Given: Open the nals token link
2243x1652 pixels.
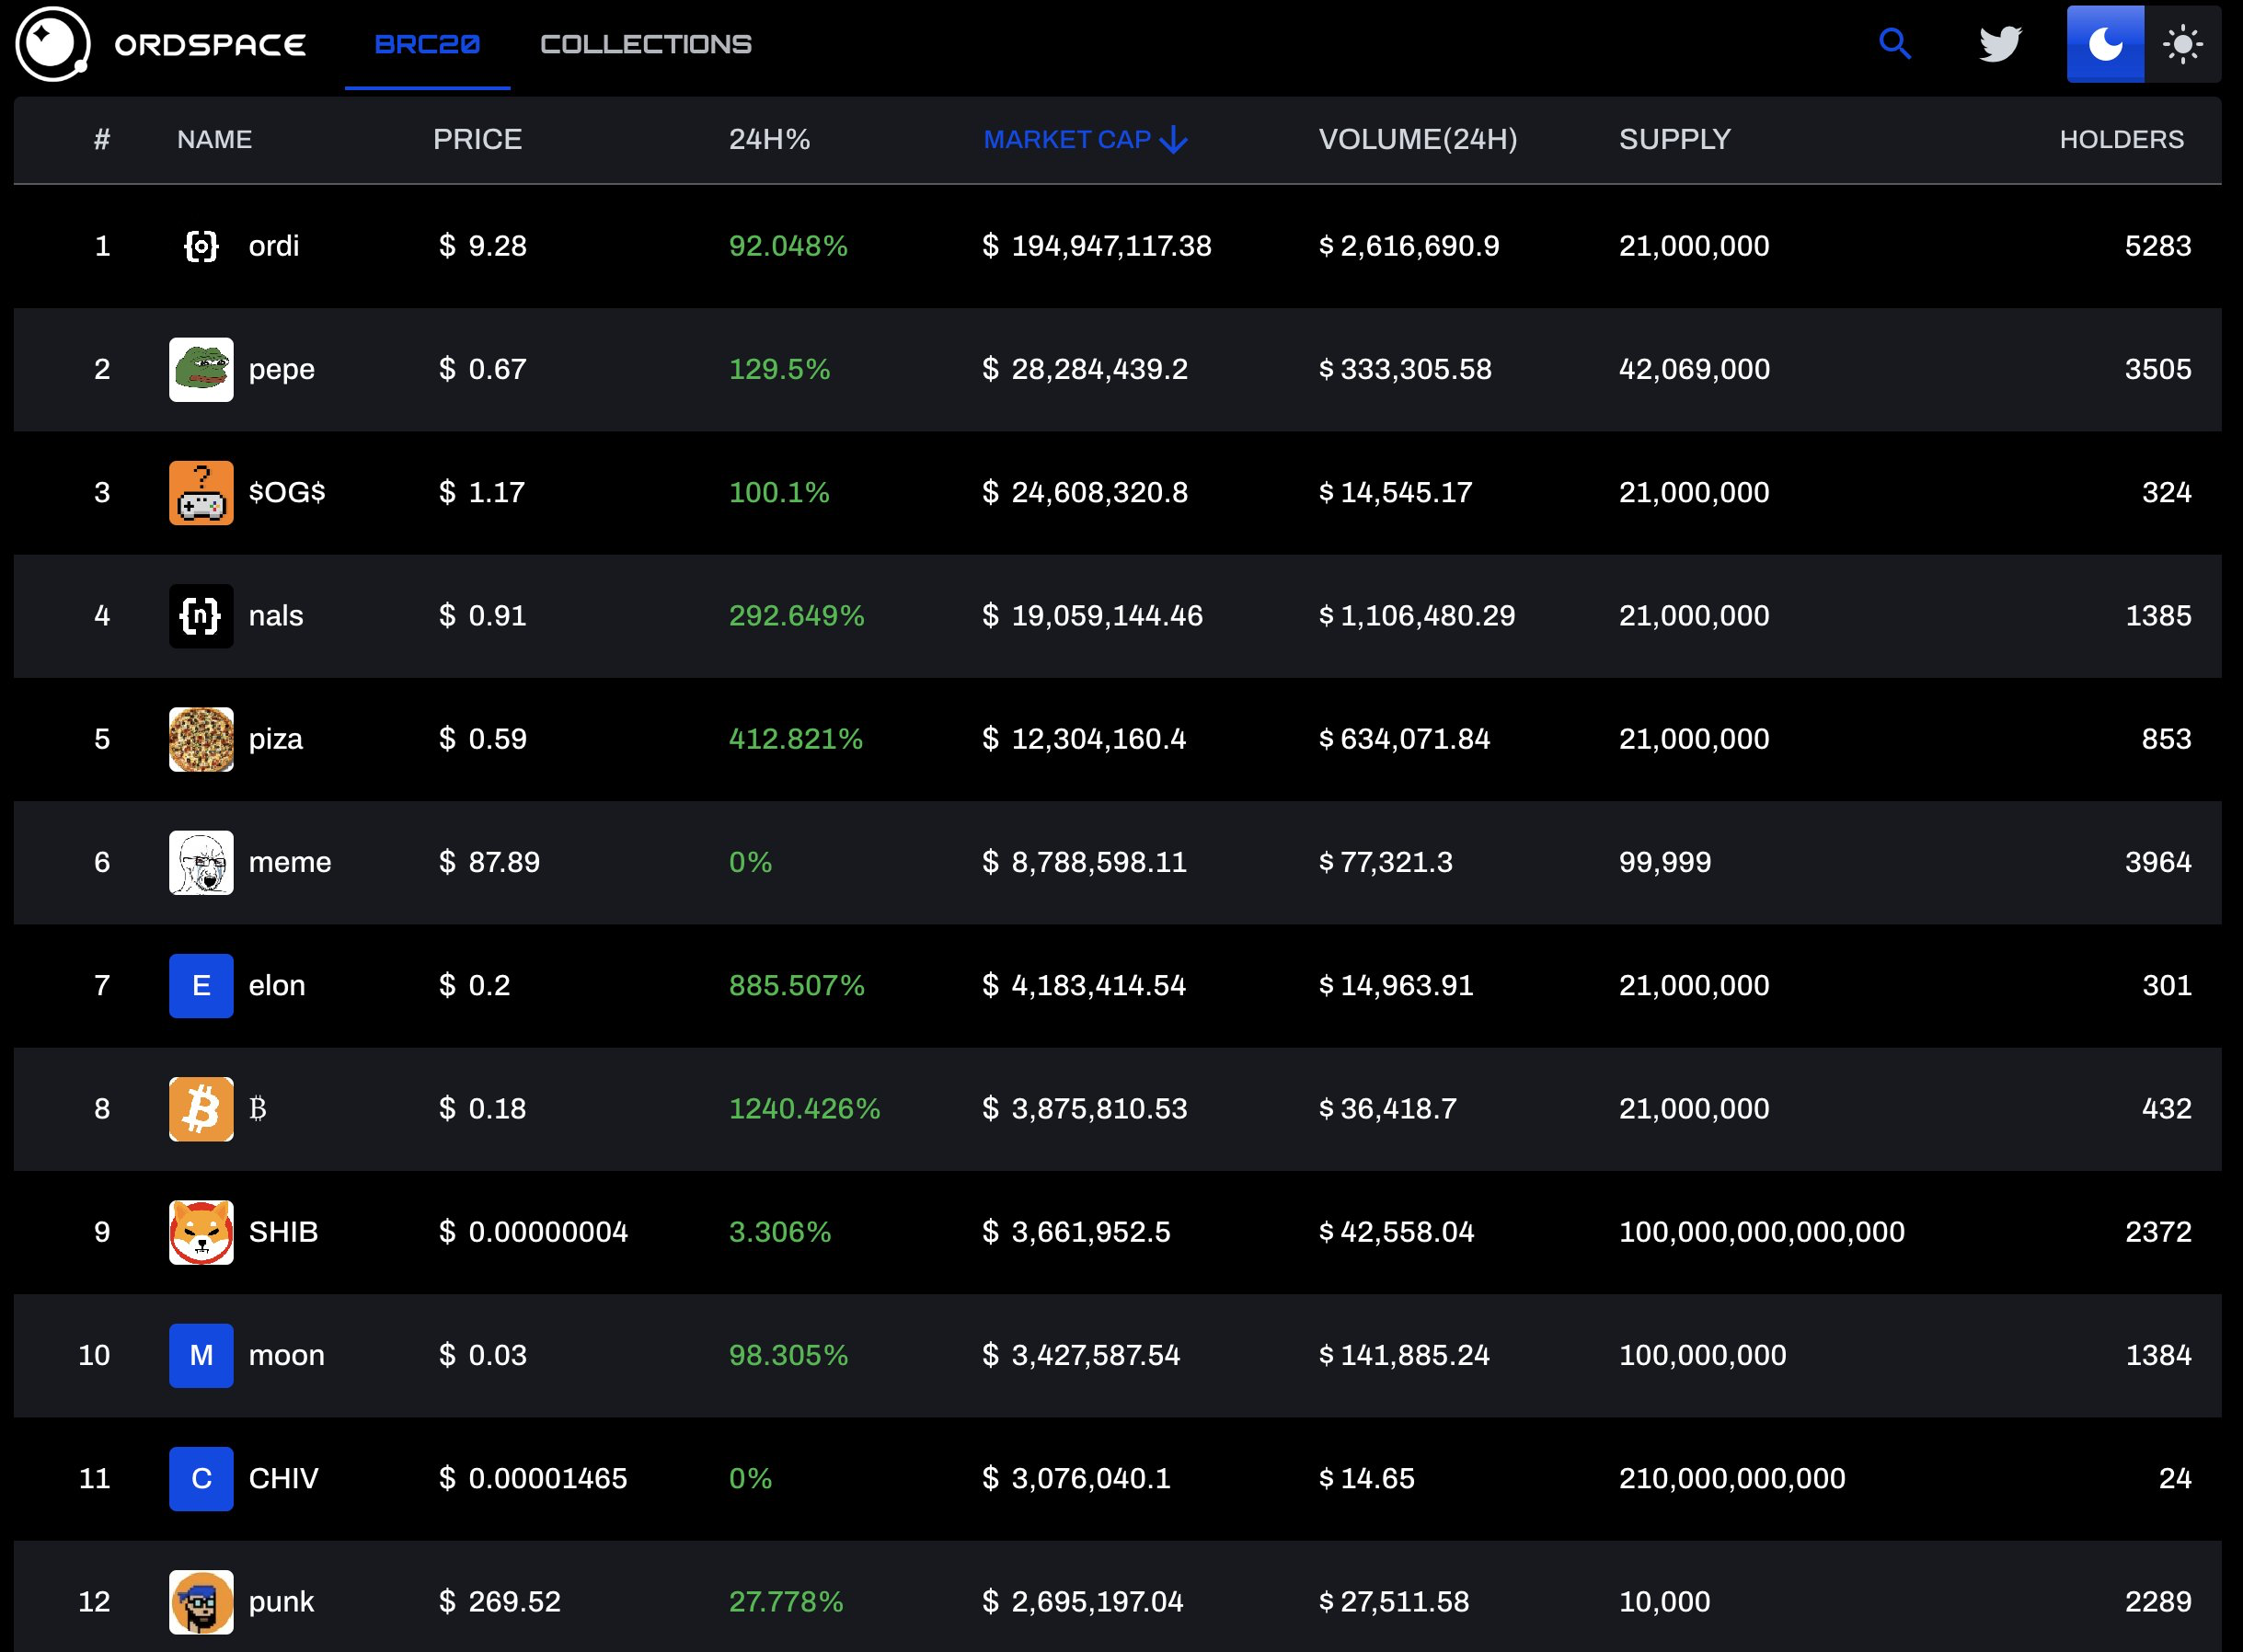Looking at the screenshot, I should coord(275,616).
